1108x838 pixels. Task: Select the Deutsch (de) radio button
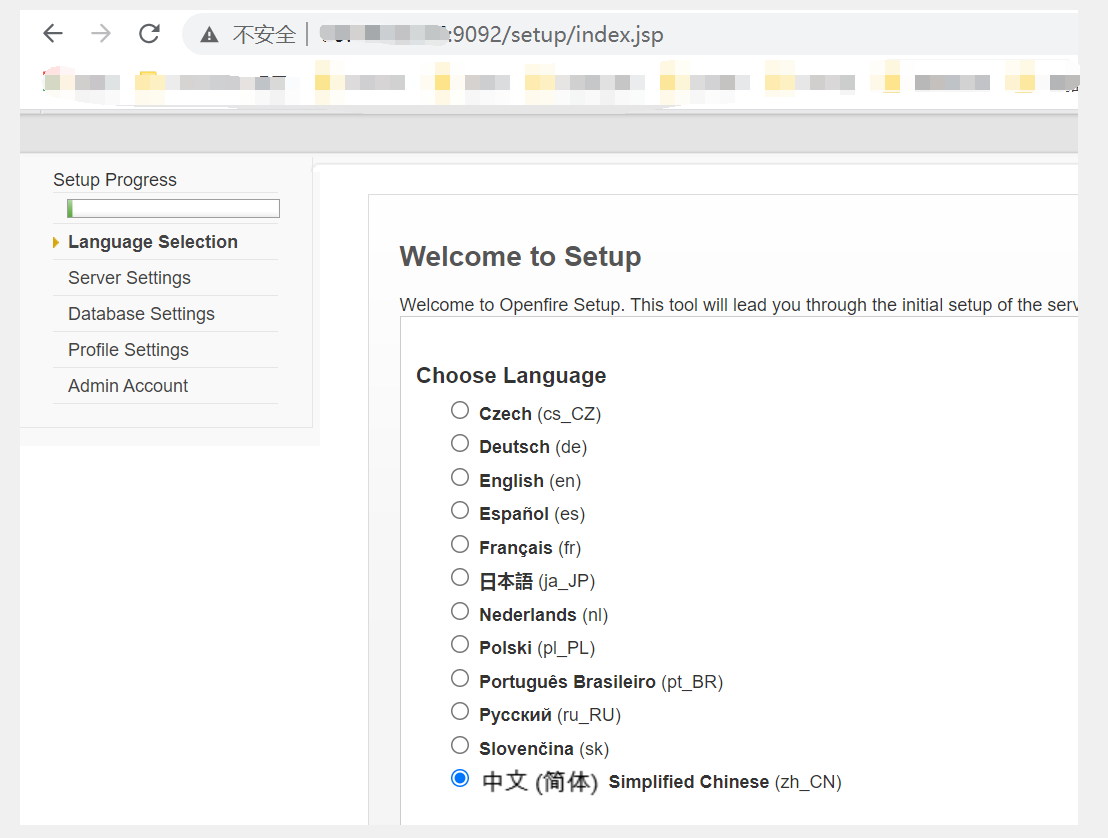(x=460, y=444)
